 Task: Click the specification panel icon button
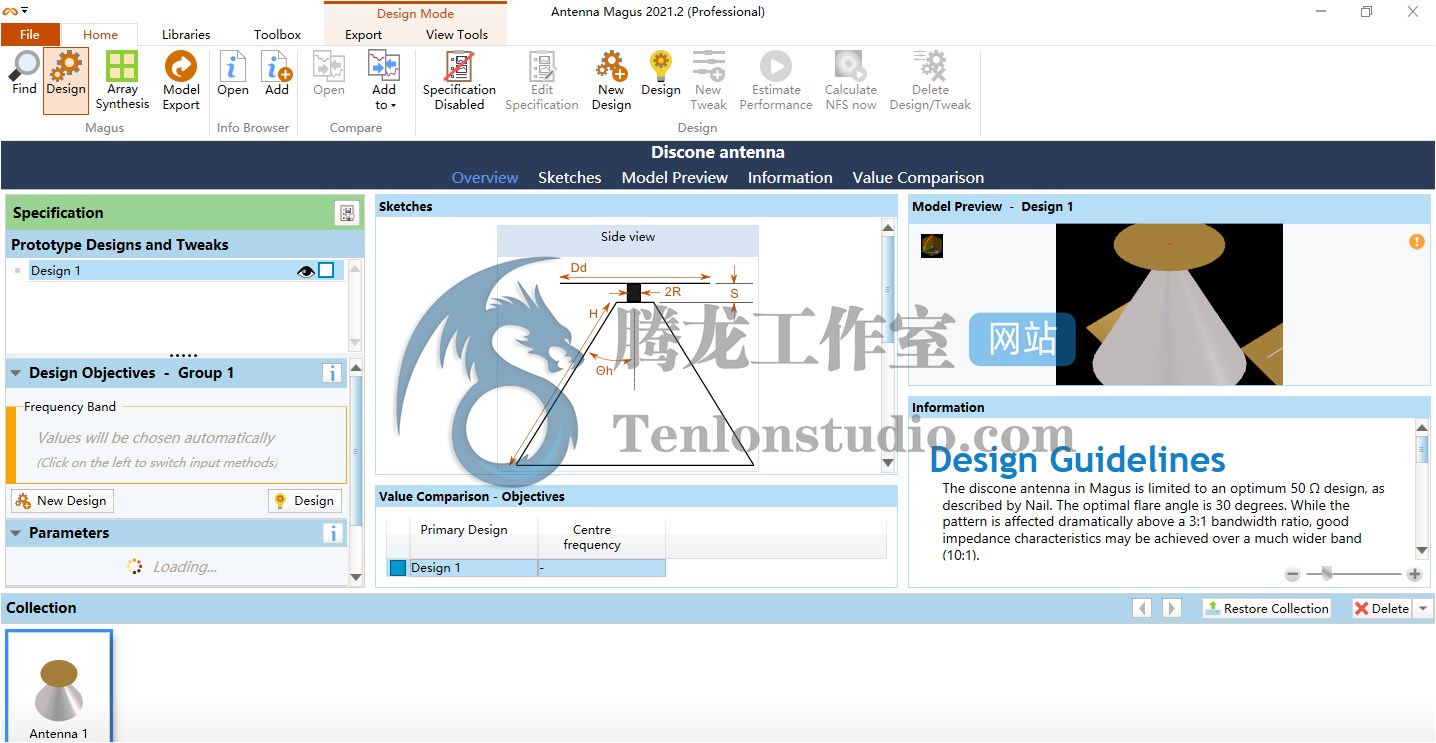coord(347,213)
